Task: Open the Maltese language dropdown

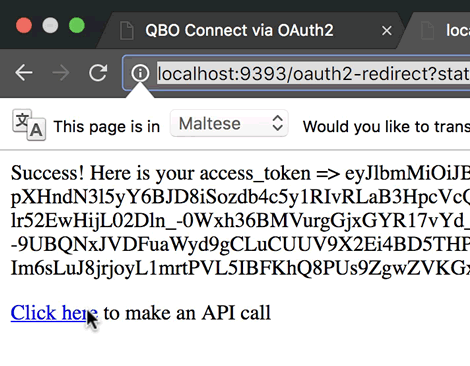Action: pos(229,124)
